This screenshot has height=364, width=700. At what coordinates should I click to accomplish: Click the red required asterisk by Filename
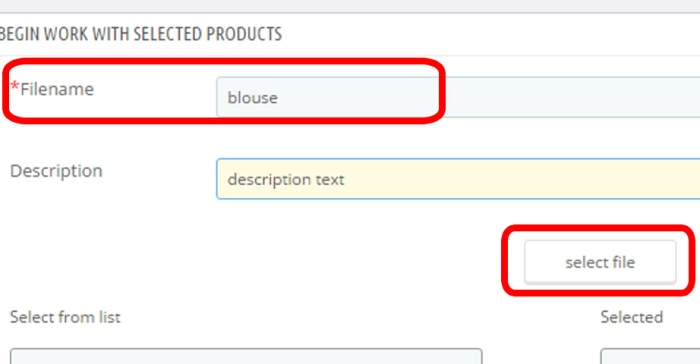(15, 86)
